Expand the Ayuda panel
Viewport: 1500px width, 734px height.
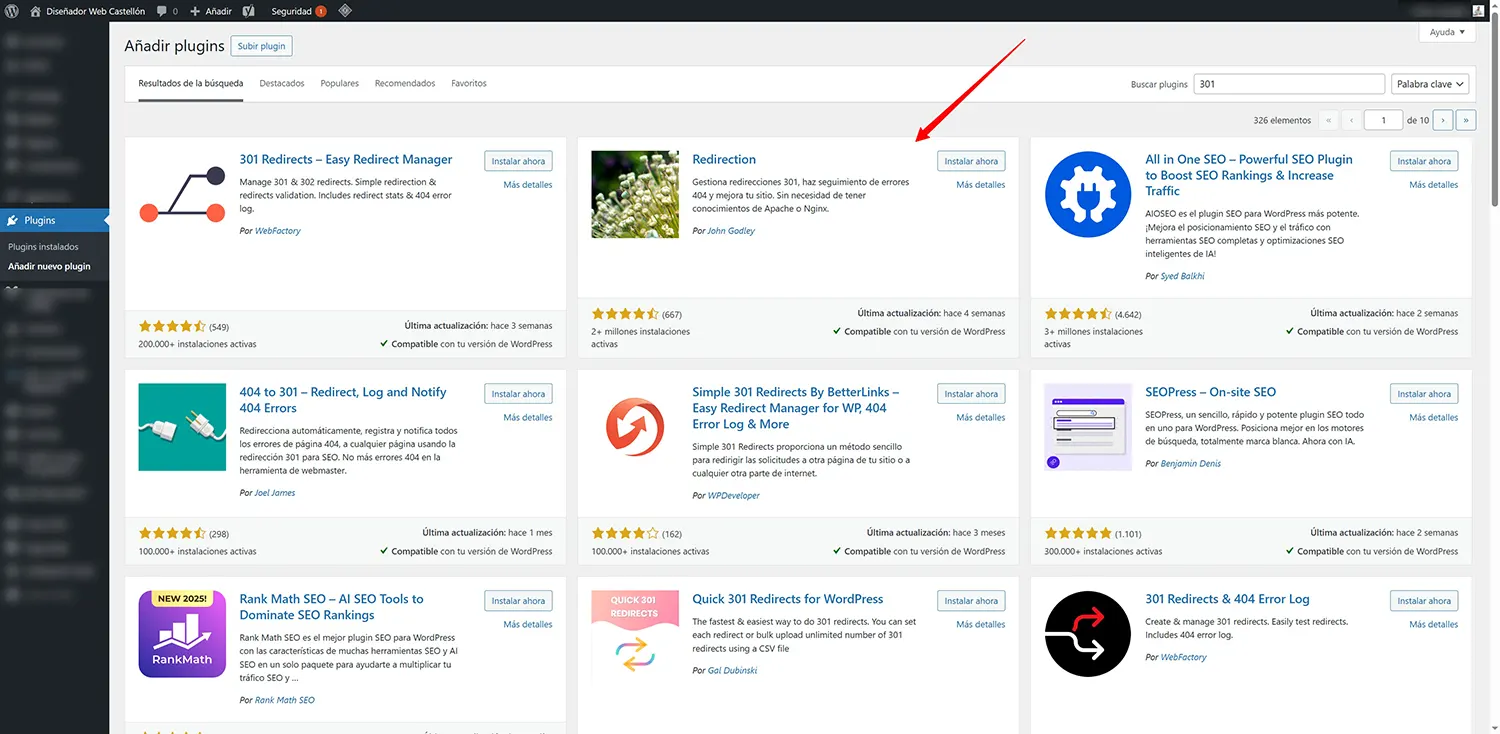[1446, 31]
